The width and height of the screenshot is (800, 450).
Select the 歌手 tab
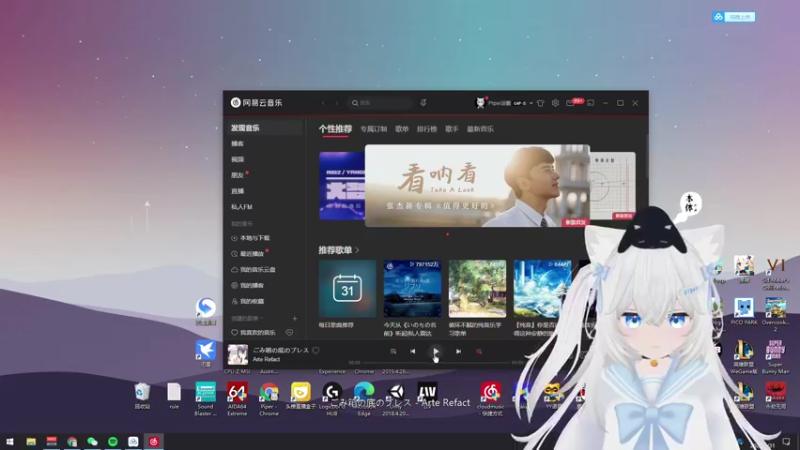(x=452, y=129)
